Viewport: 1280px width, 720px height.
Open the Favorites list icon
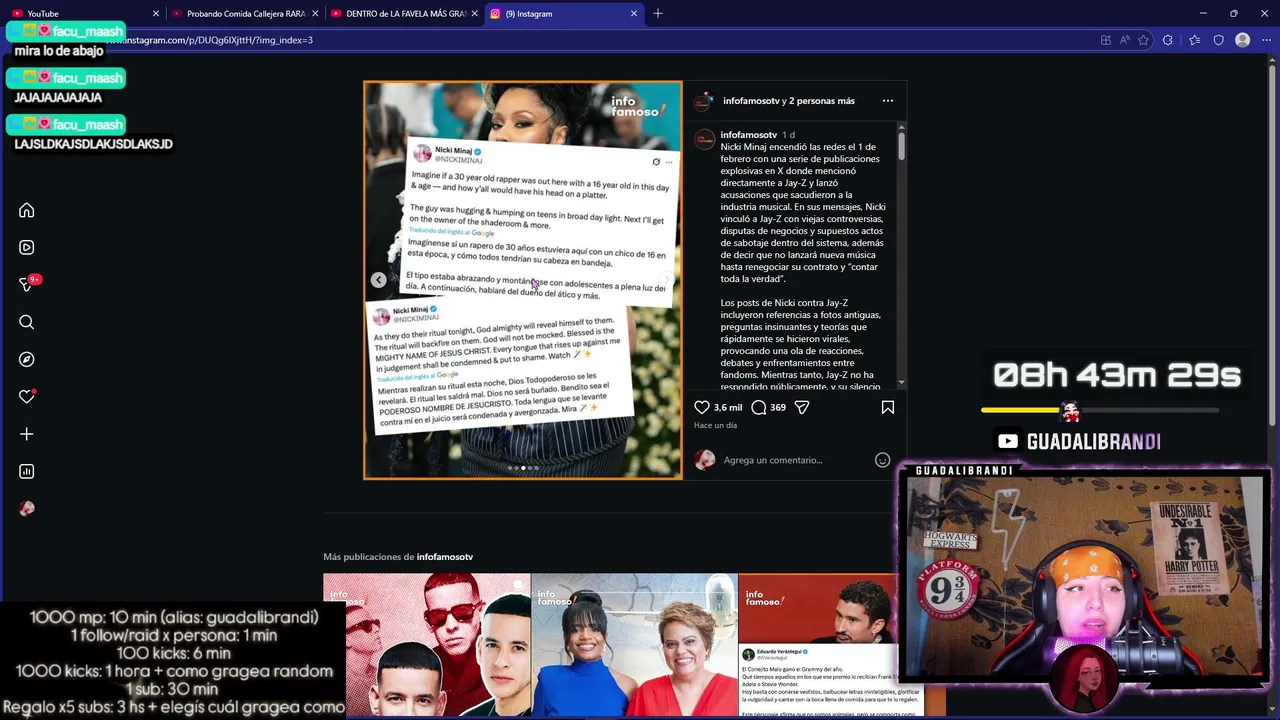[1194, 40]
